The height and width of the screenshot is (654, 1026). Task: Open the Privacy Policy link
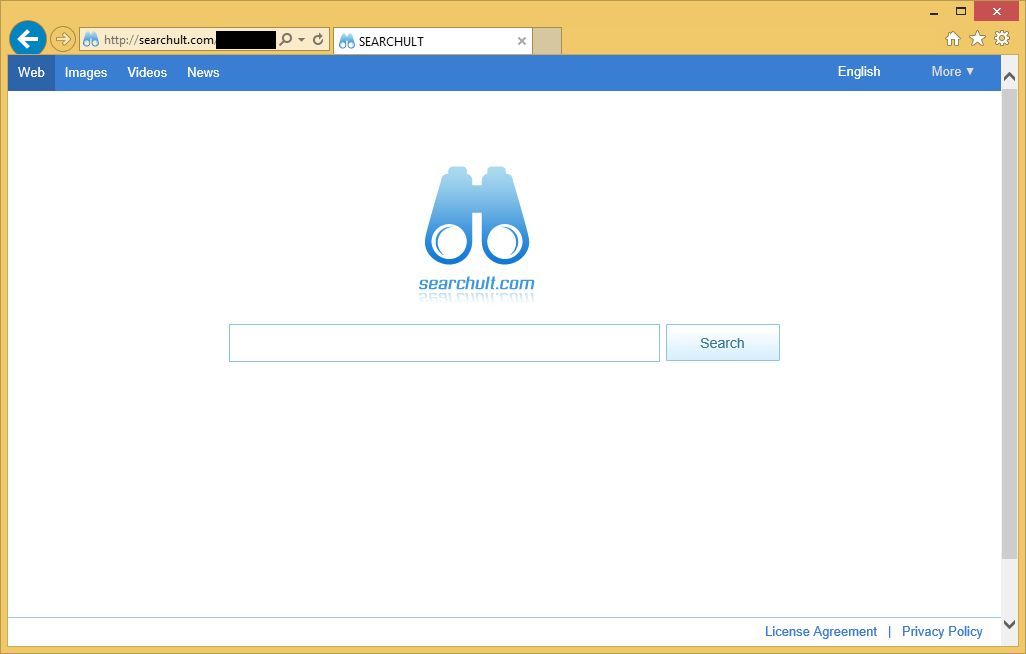pyautogui.click(x=942, y=632)
